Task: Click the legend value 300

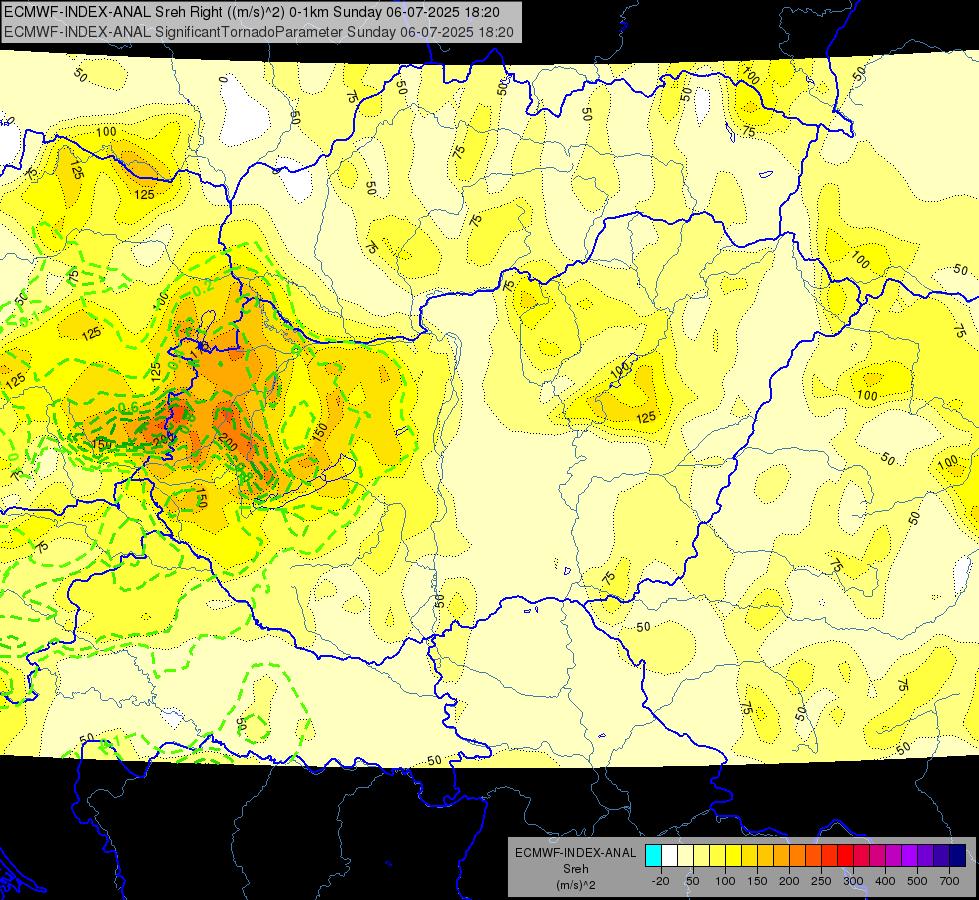Action: tap(853, 881)
